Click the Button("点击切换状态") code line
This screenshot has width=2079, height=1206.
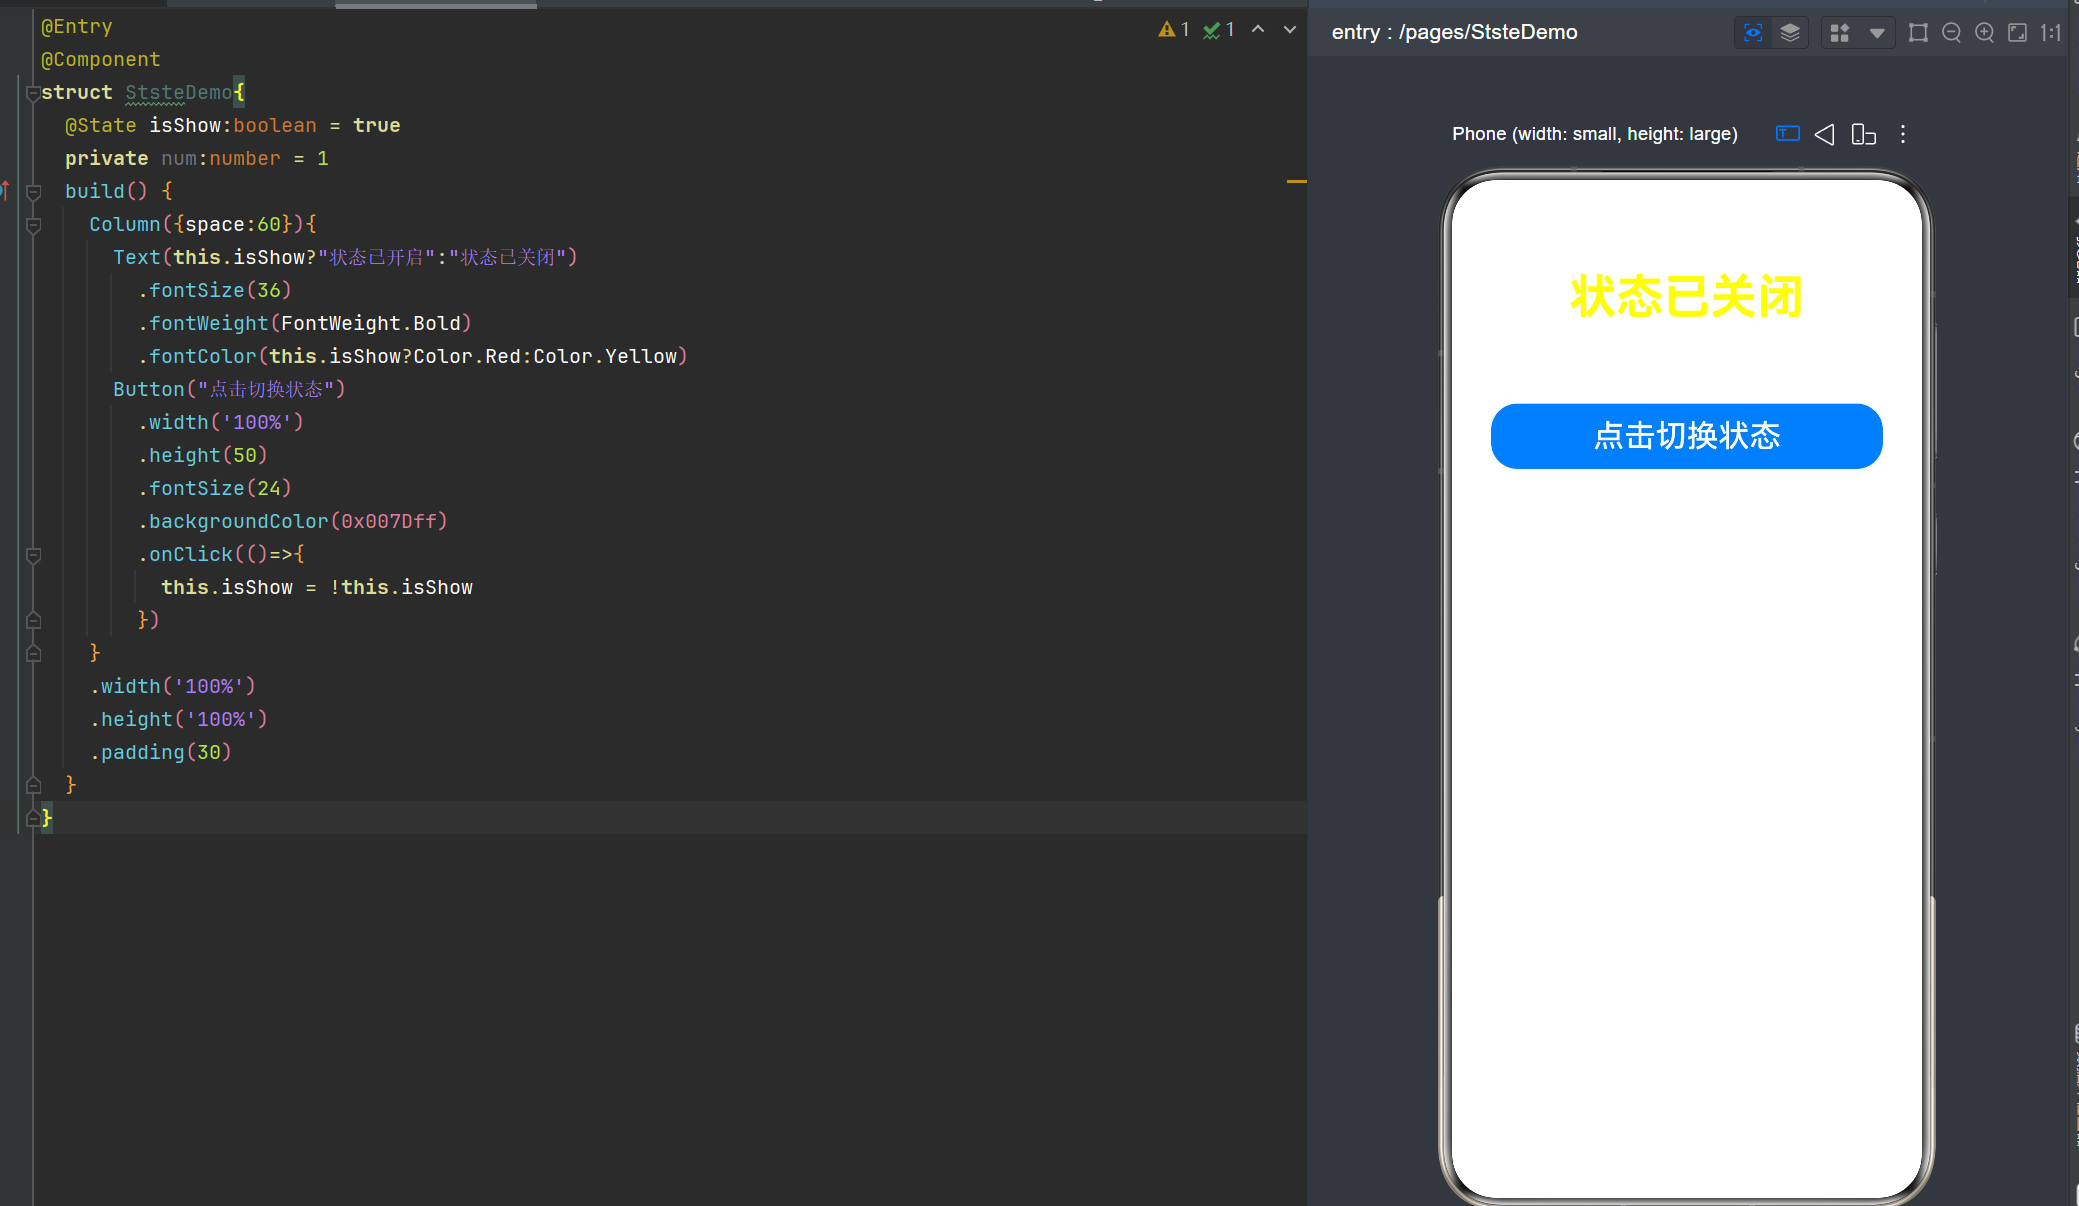[x=229, y=390]
